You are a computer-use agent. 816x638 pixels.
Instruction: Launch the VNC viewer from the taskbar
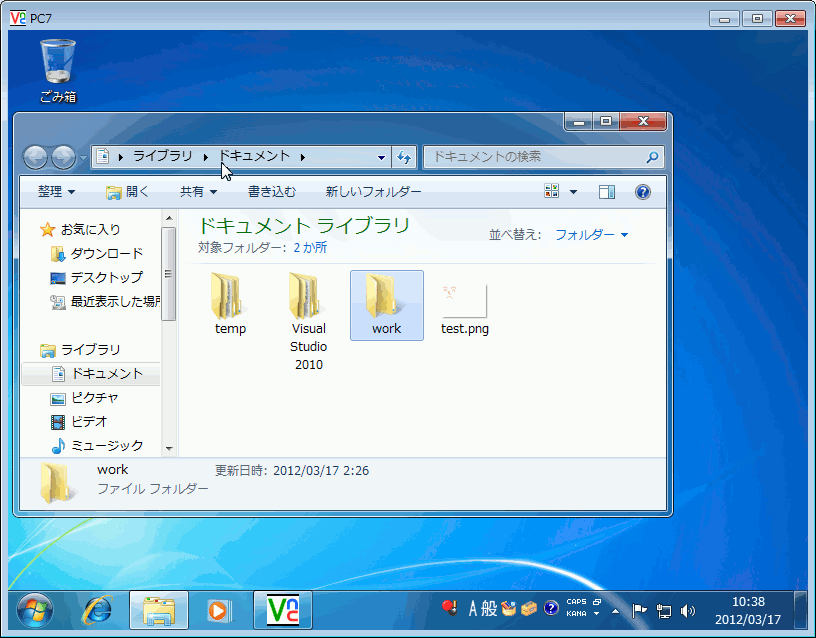pos(283,610)
